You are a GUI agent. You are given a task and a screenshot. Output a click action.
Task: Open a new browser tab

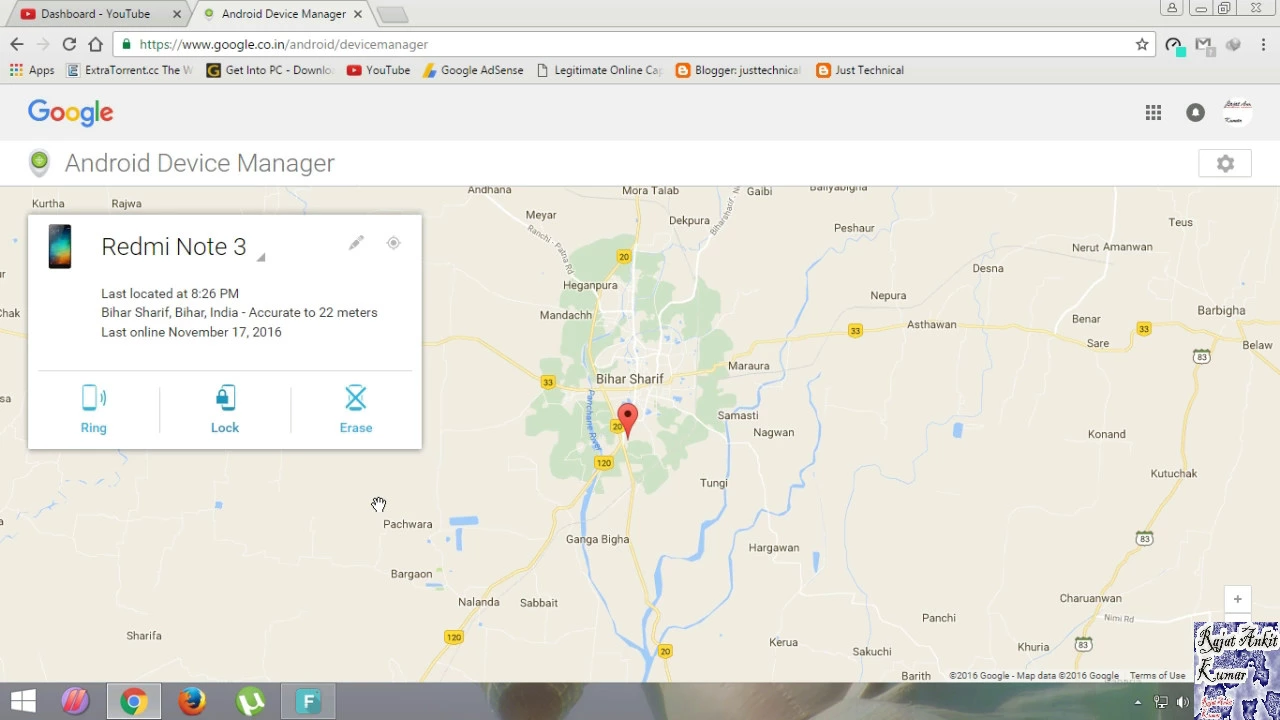(x=392, y=14)
